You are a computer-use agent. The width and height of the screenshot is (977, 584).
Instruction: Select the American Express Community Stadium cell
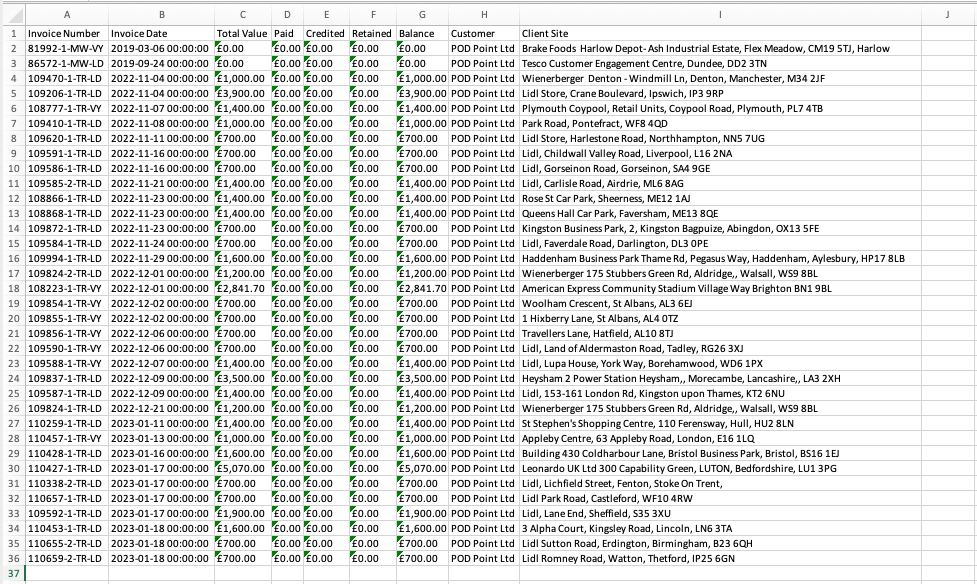pyautogui.click(x=718, y=288)
